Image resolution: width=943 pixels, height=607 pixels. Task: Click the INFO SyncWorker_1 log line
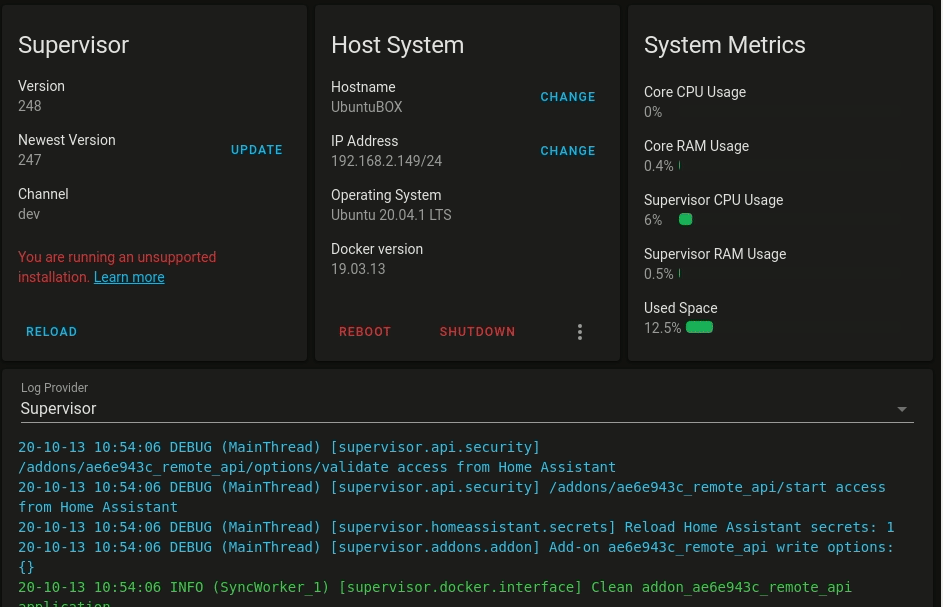[x=435, y=594]
